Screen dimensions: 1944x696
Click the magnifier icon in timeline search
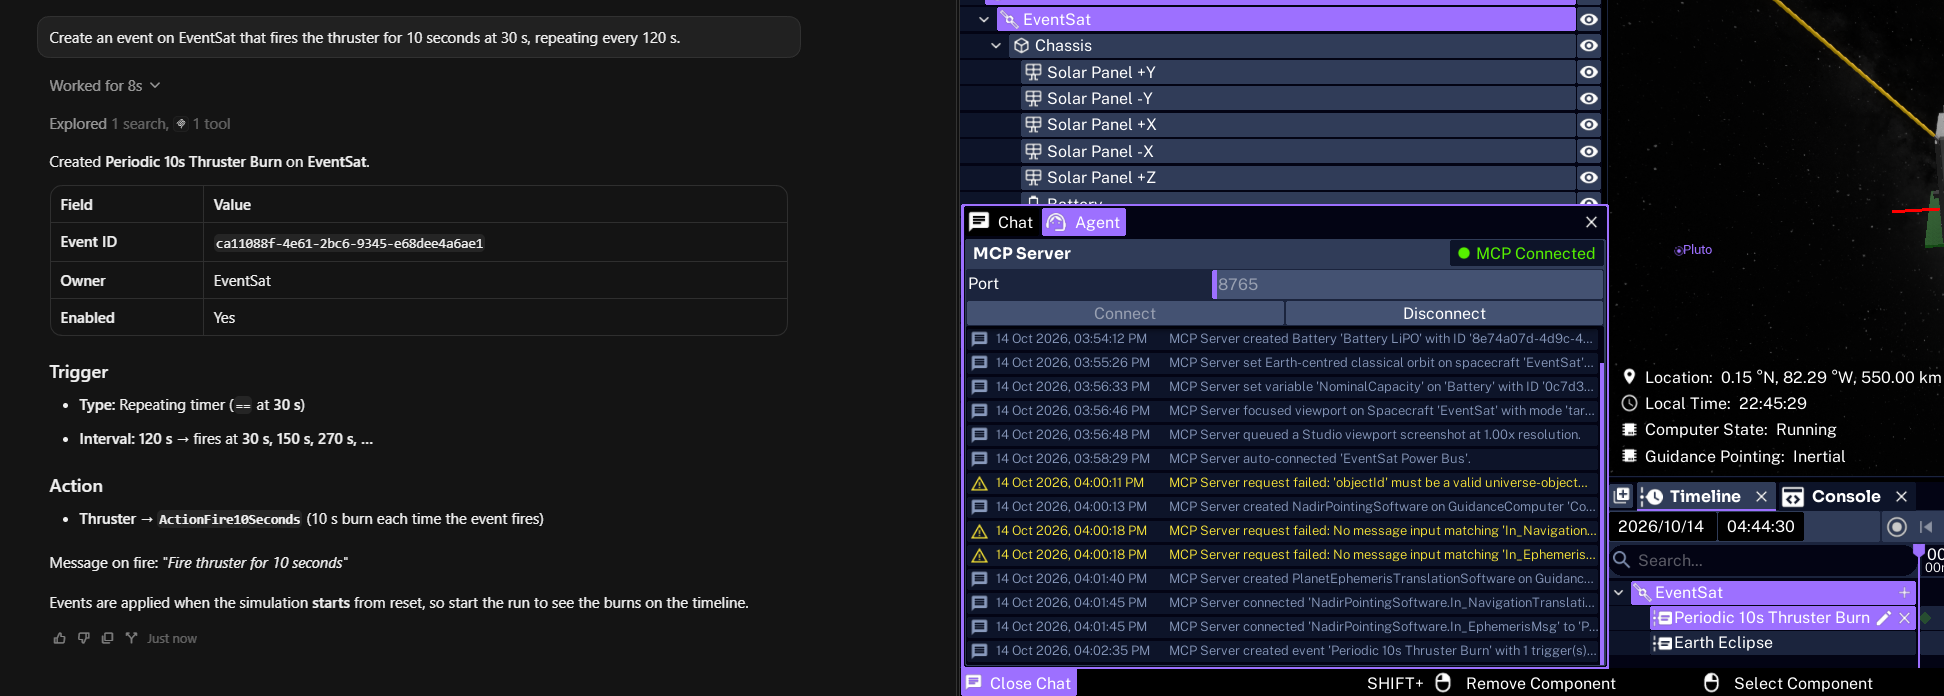click(1622, 560)
